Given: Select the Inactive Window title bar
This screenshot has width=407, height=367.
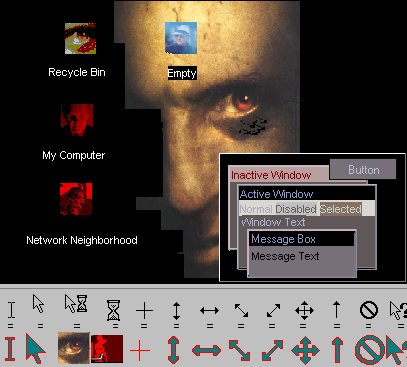Looking at the screenshot, I should pyautogui.click(x=279, y=175).
